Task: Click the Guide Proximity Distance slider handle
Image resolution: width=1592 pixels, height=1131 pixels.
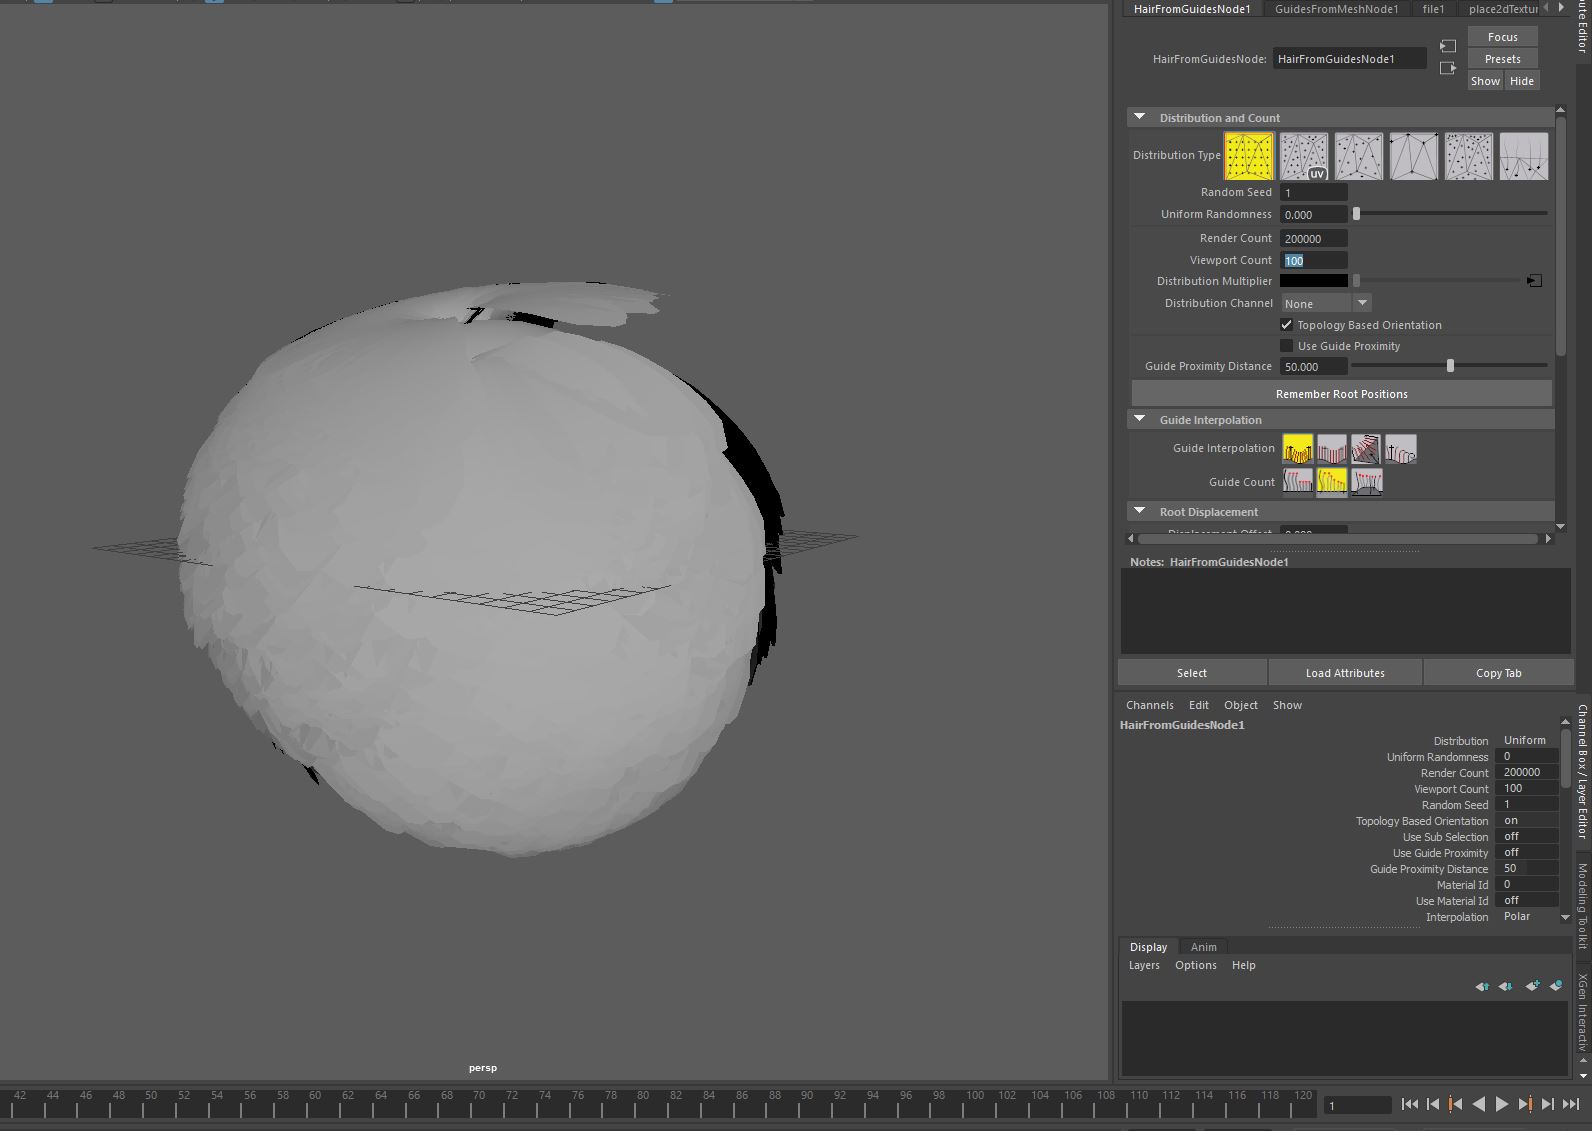Action: tap(1450, 366)
